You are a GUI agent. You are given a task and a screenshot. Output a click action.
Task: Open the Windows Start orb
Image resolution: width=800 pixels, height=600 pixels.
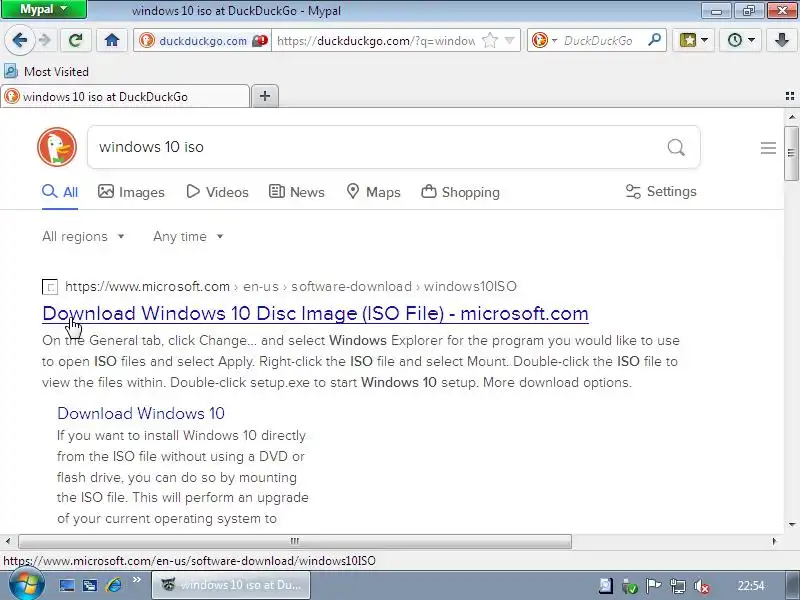click(27, 585)
